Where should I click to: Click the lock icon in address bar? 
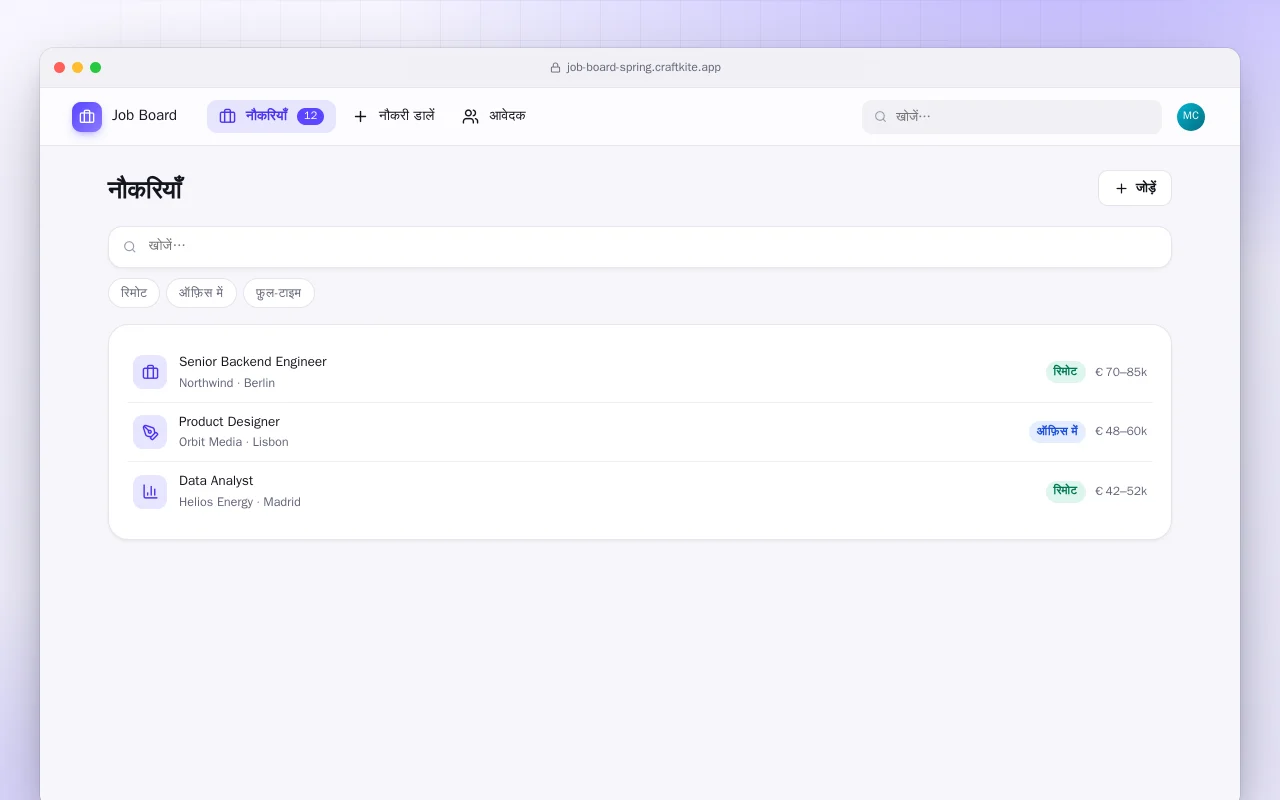555,68
